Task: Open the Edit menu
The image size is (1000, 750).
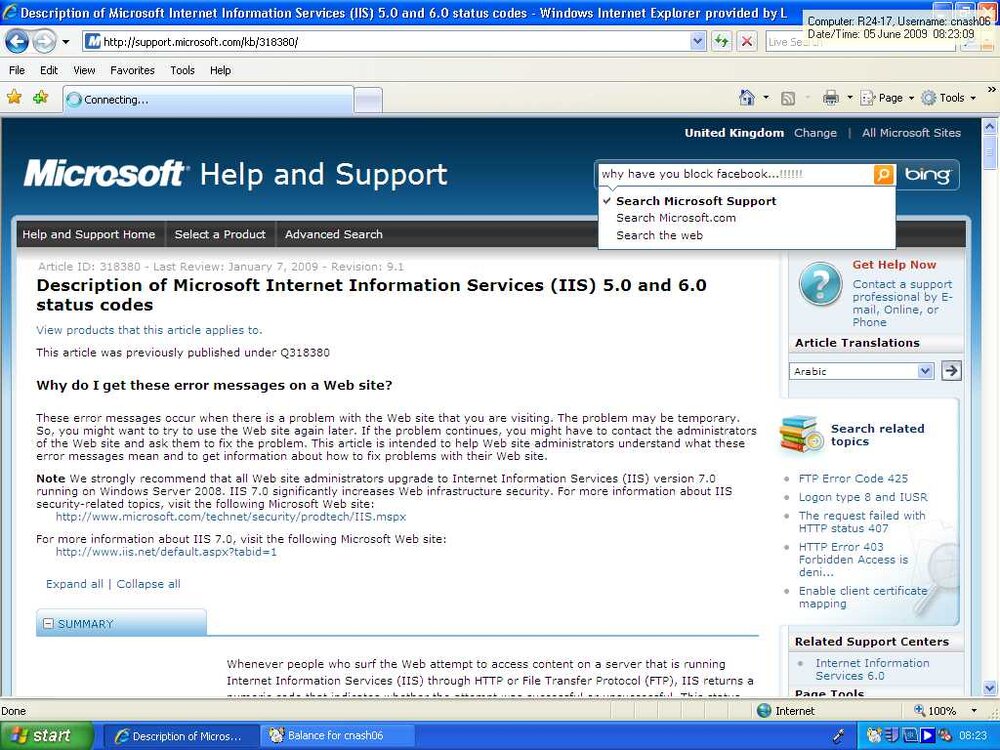Action: (x=49, y=70)
